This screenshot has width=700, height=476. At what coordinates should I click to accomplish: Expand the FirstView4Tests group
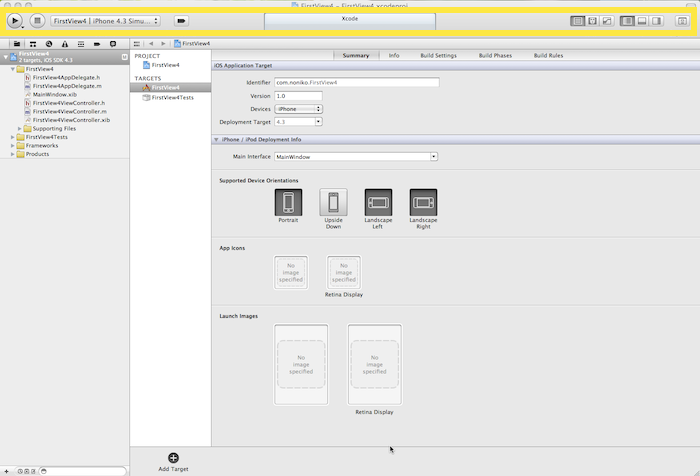12,137
